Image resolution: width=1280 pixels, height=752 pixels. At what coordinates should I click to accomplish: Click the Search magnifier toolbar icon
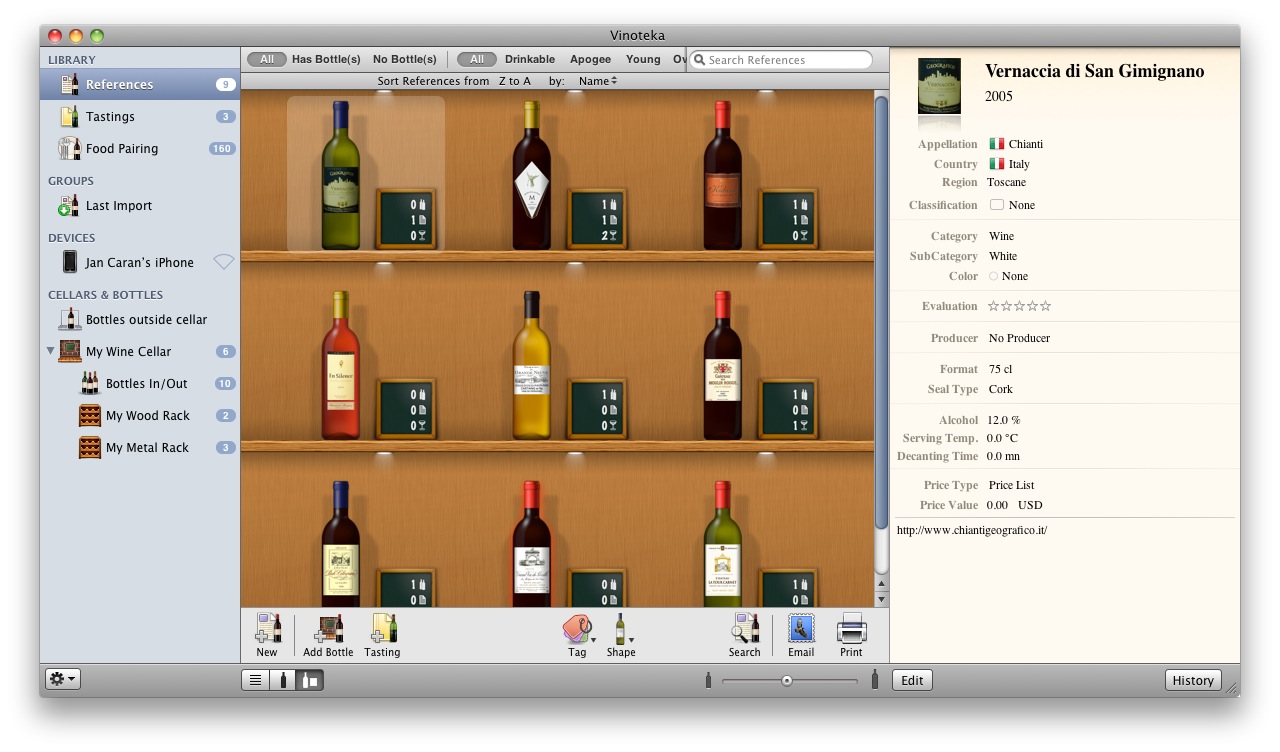pyautogui.click(x=744, y=629)
